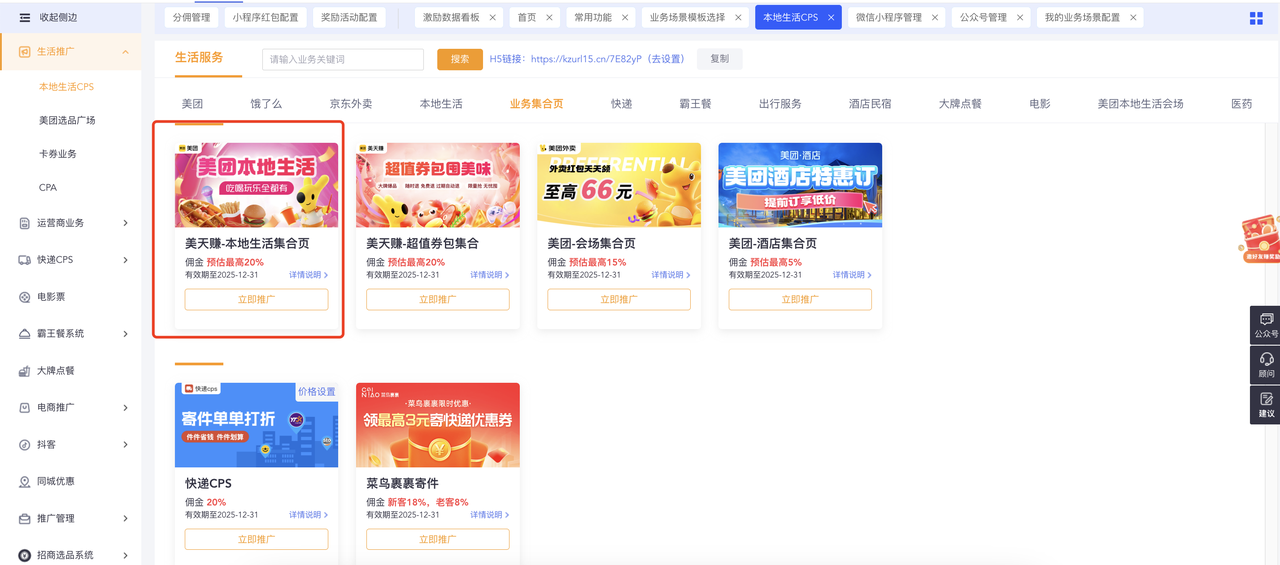
Task: Select the 美团本地生活会场 category tab
Action: (x=1140, y=104)
